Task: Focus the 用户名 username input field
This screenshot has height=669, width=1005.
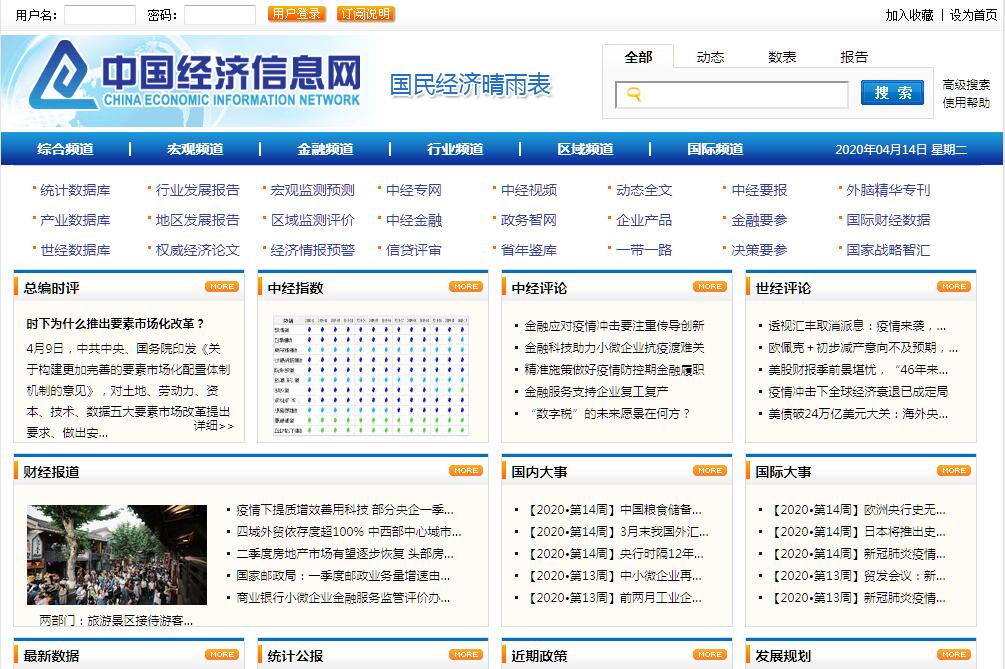Action: click(100, 15)
